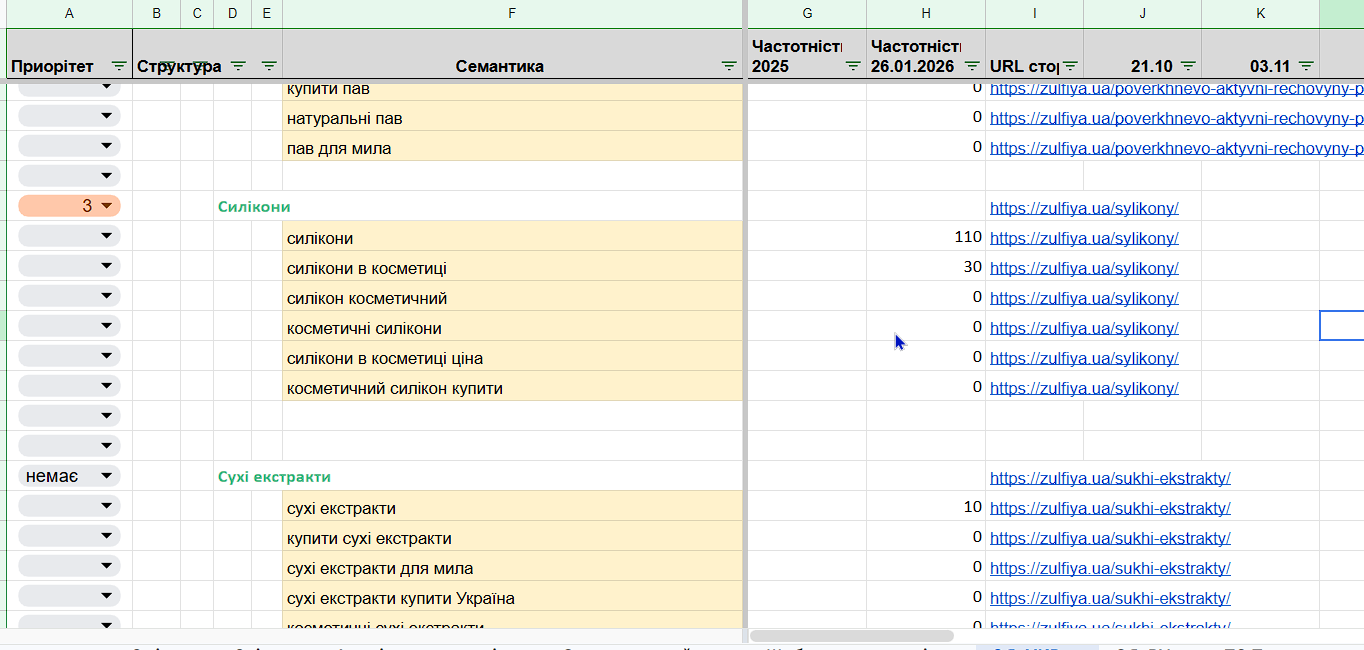Open the 03.11 column filter
Viewport: 1364px width, 650px height.
[1306, 66]
